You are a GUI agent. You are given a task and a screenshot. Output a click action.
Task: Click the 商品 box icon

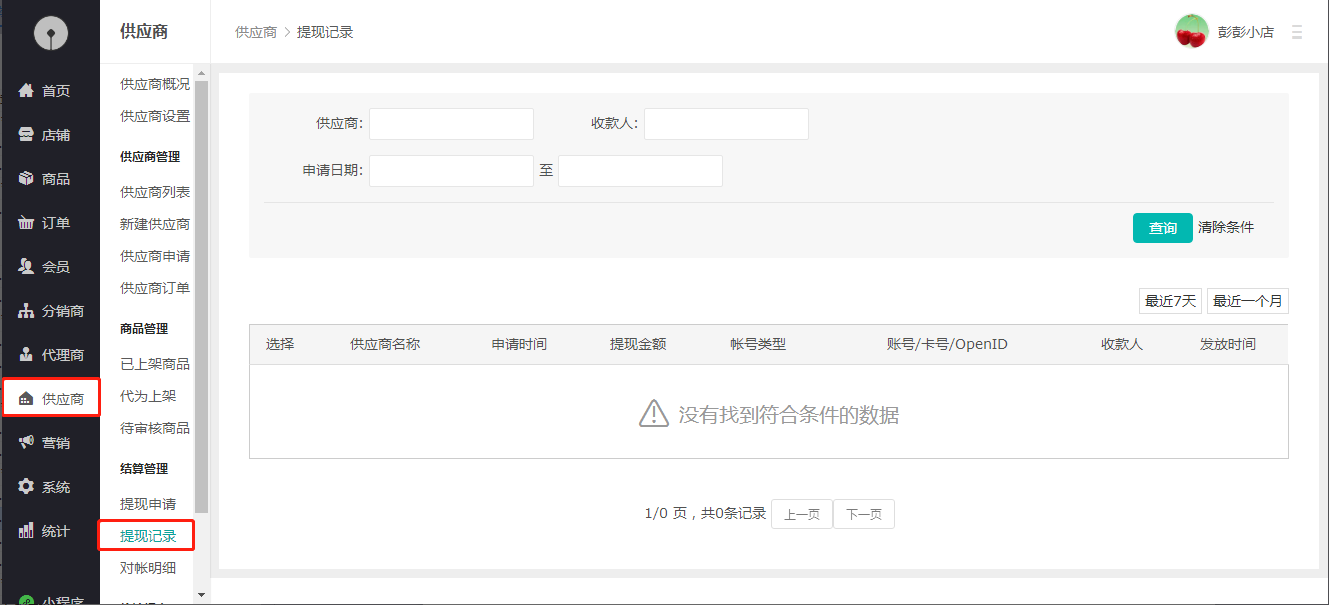click(27, 179)
